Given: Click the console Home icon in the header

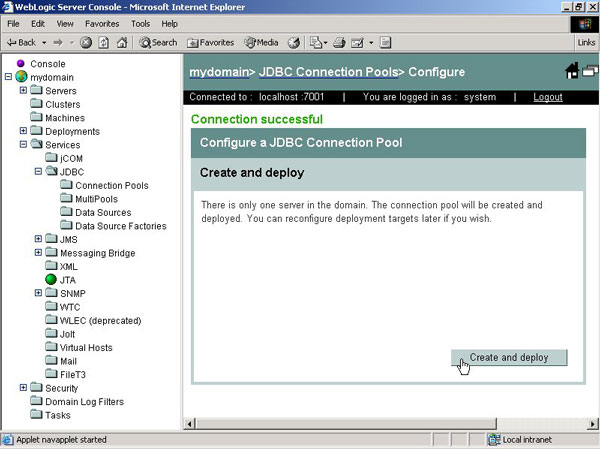Looking at the screenshot, I should [572, 71].
